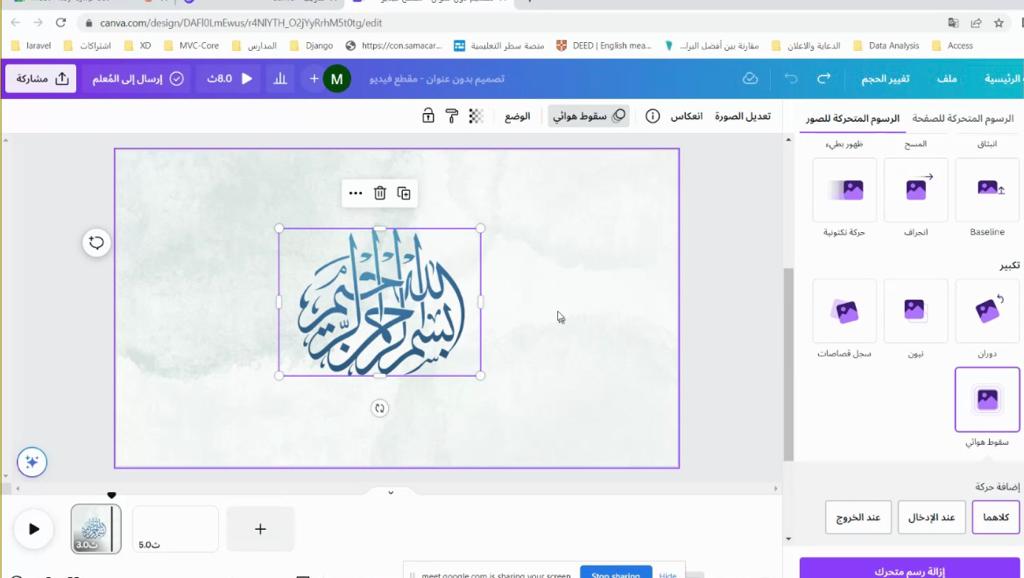
Task: Click سقوط هوائي animation button in toolbar
Action: pyautogui.click(x=588, y=116)
